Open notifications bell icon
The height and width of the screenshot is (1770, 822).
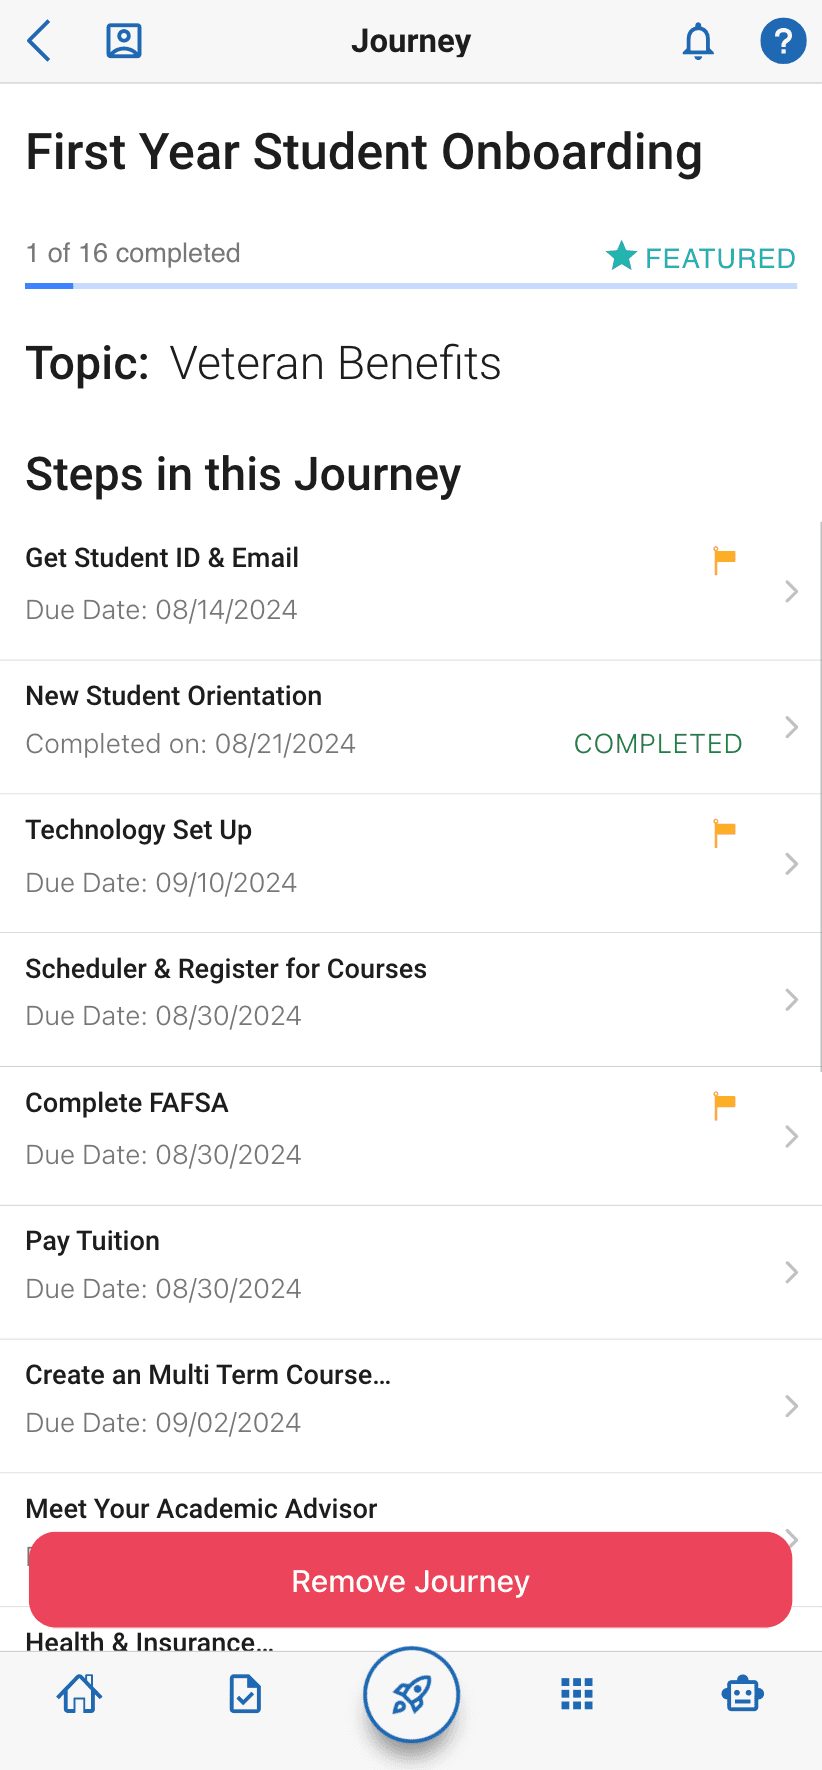(698, 42)
